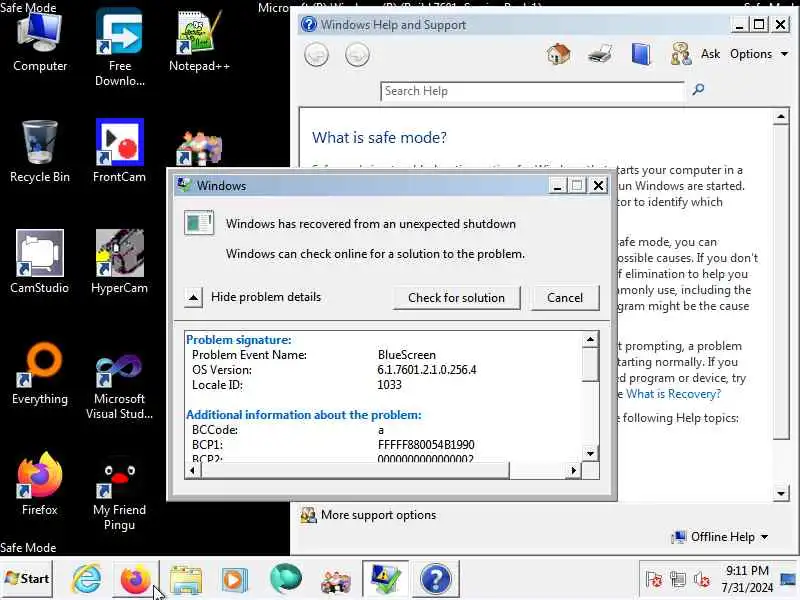Switch to the problem report taskbar item
The image size is (800, 600).
[x=385, y=579]
